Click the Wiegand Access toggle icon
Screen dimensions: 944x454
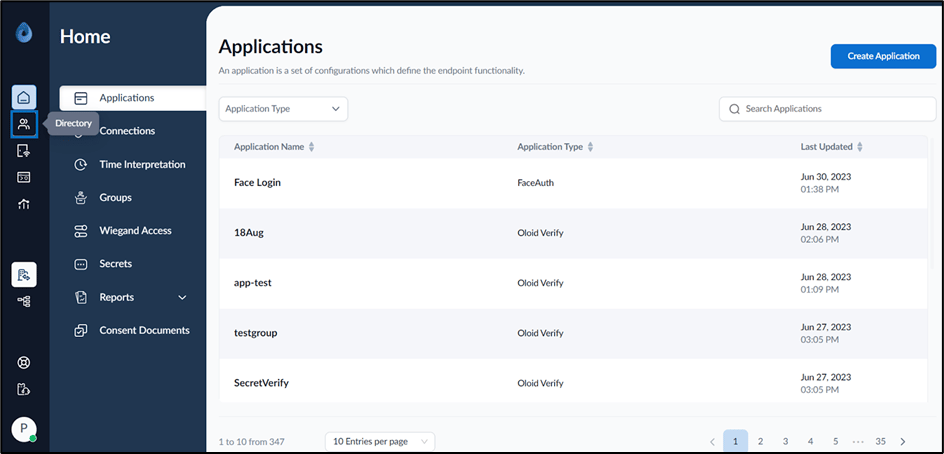click(81, 231)
